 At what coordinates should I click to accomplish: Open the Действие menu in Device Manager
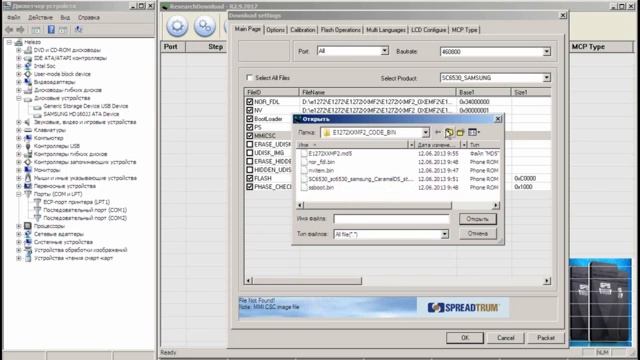coord(40,18)
